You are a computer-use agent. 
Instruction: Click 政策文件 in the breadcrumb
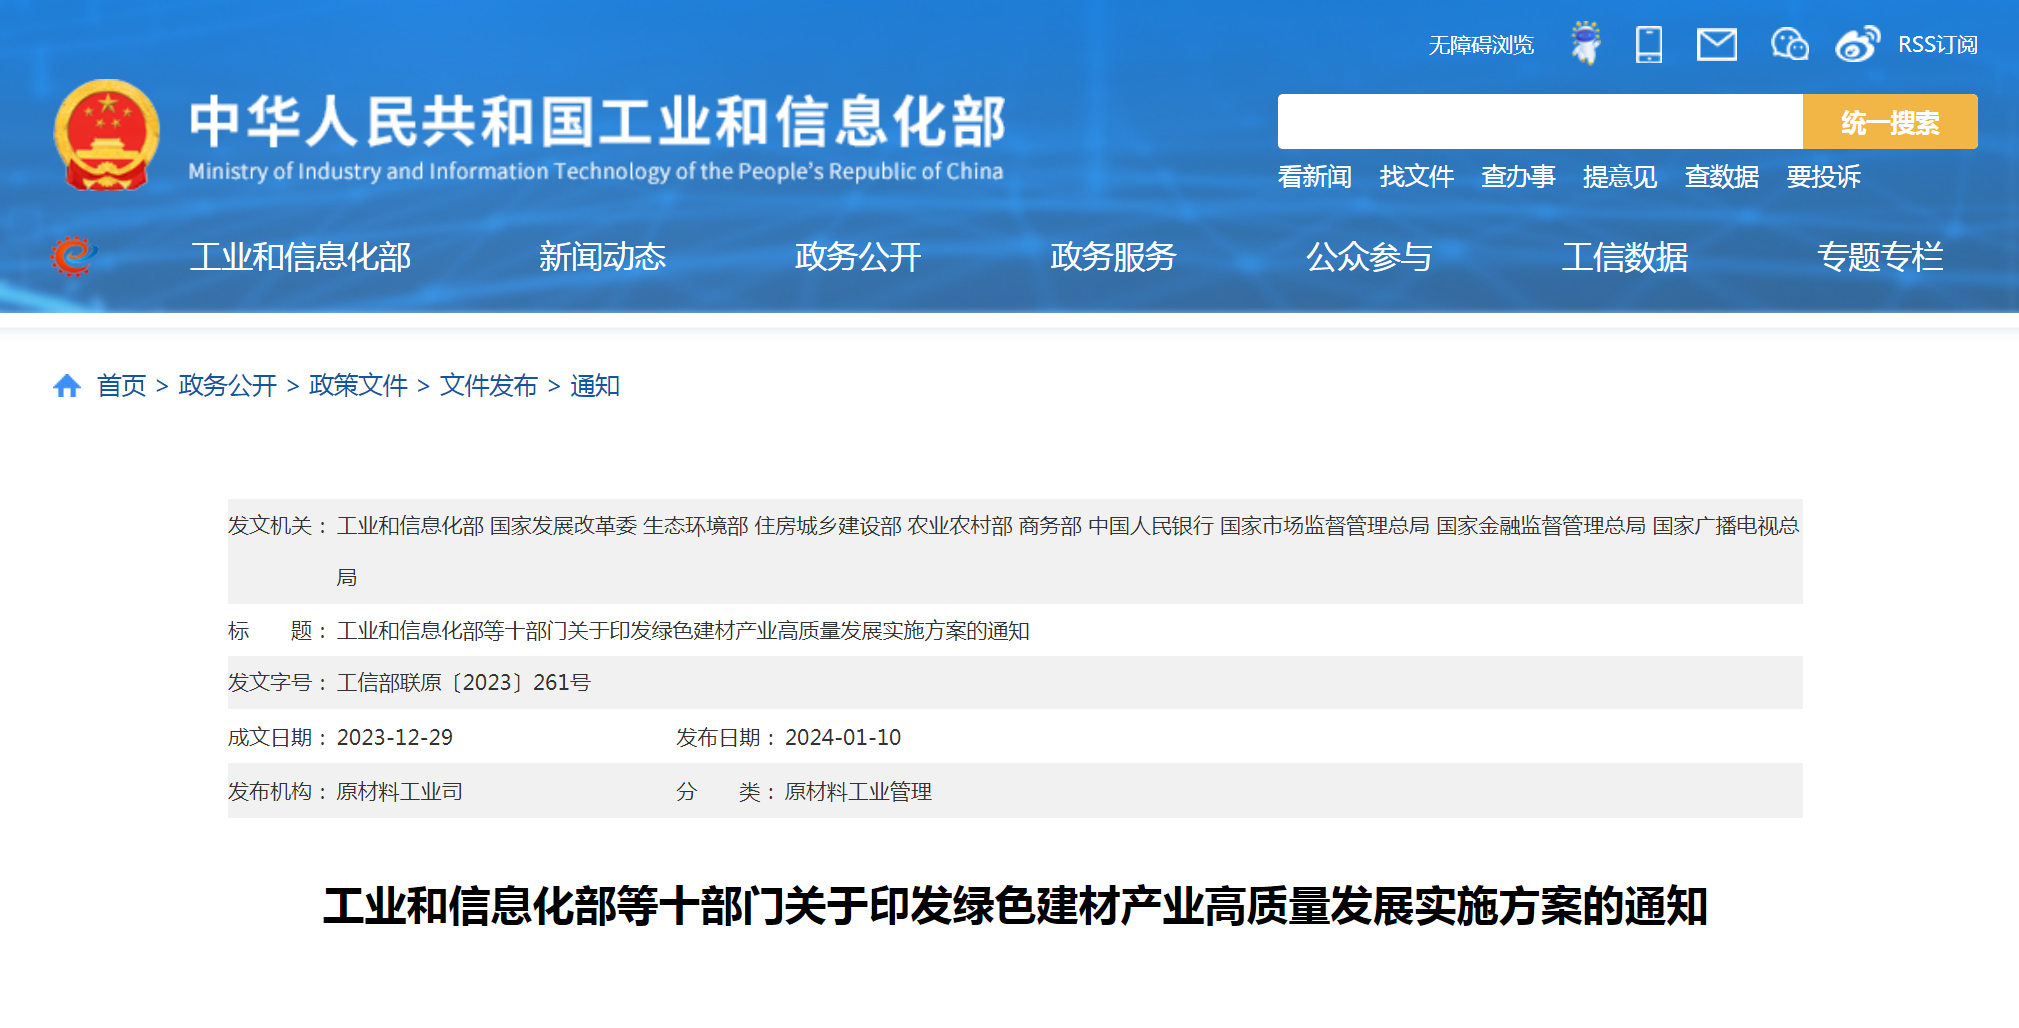[x=358, y=385]
